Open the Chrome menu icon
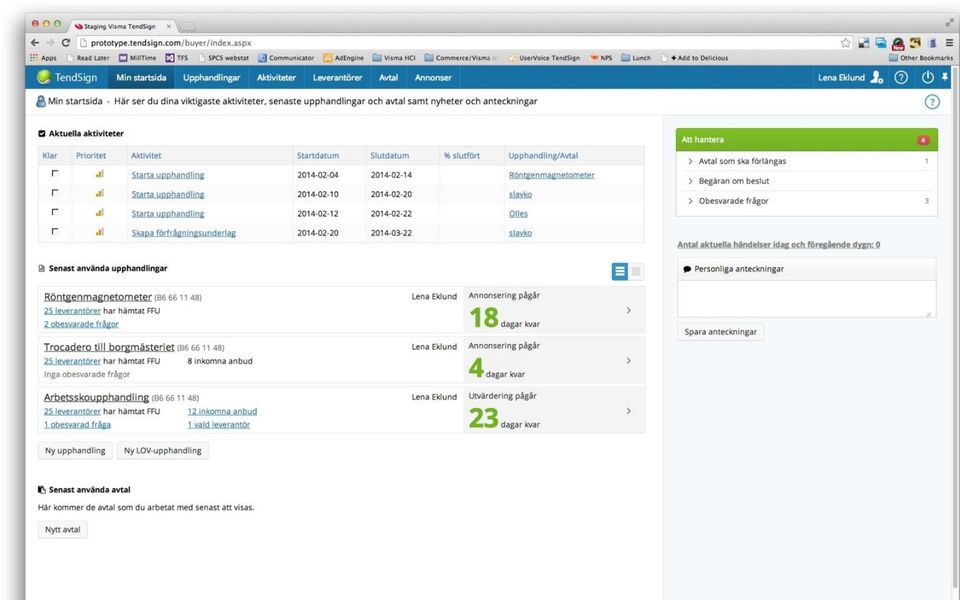 click(x=949, y=43)
